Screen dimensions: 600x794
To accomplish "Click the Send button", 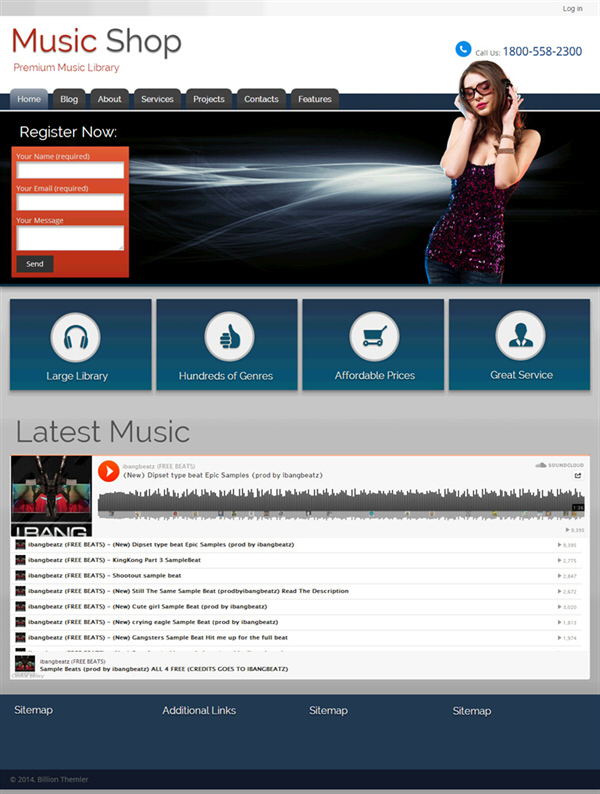I will point(35,264).
